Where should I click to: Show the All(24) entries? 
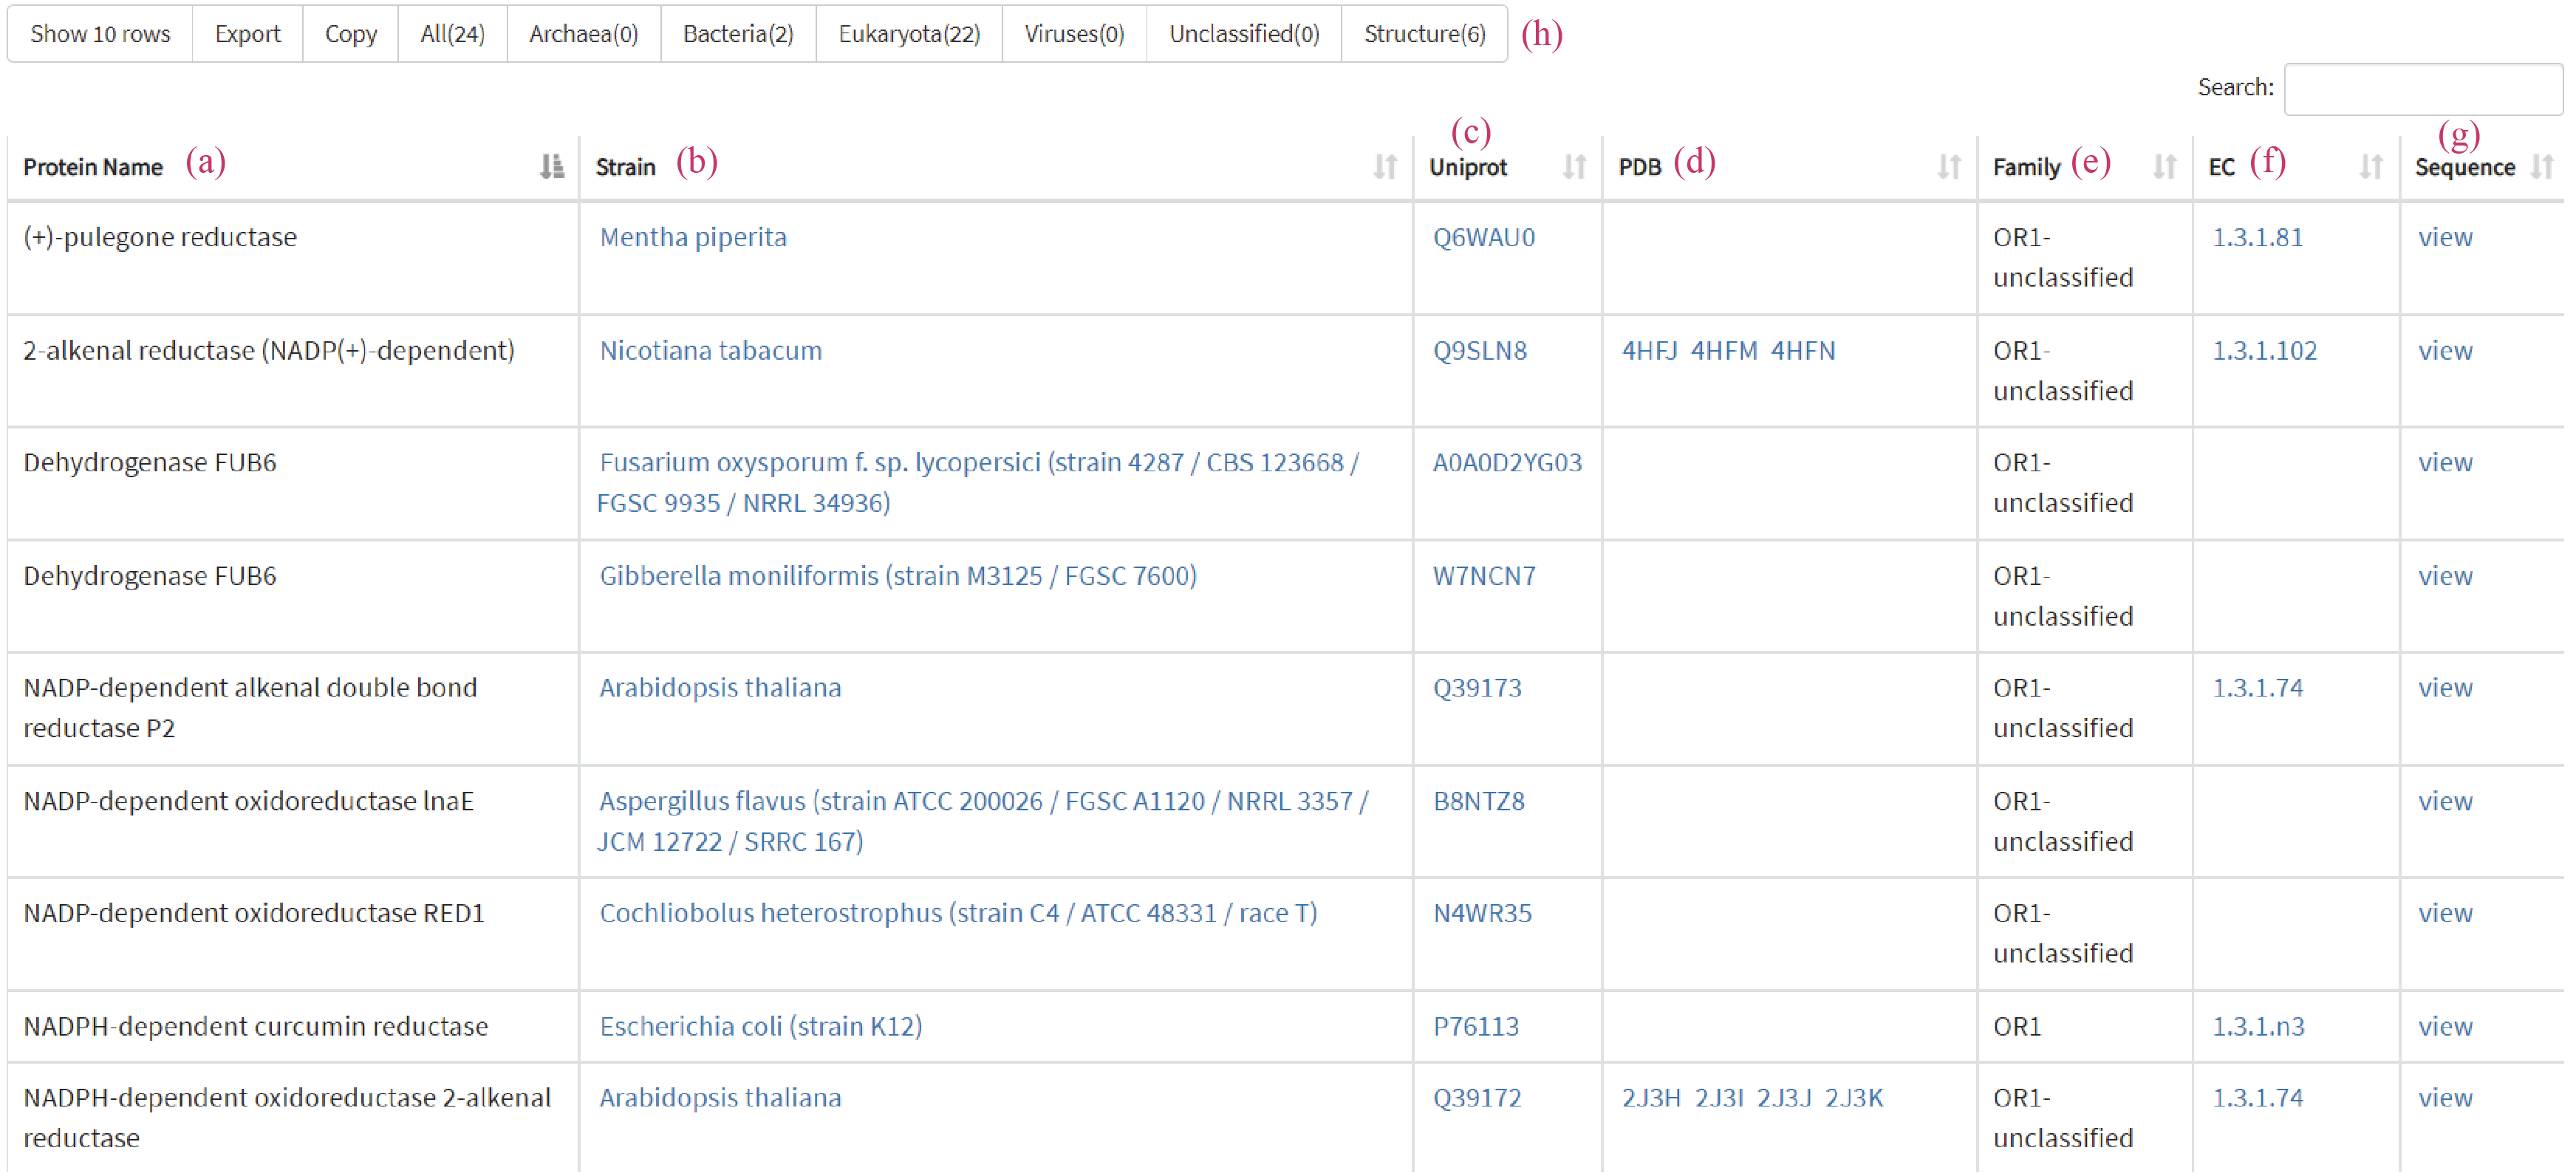(452, 34)
